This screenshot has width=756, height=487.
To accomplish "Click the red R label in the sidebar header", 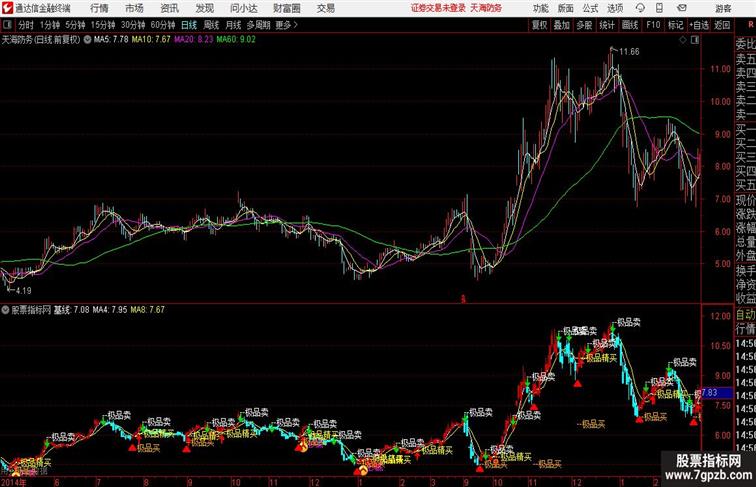I will coord(750,25).
